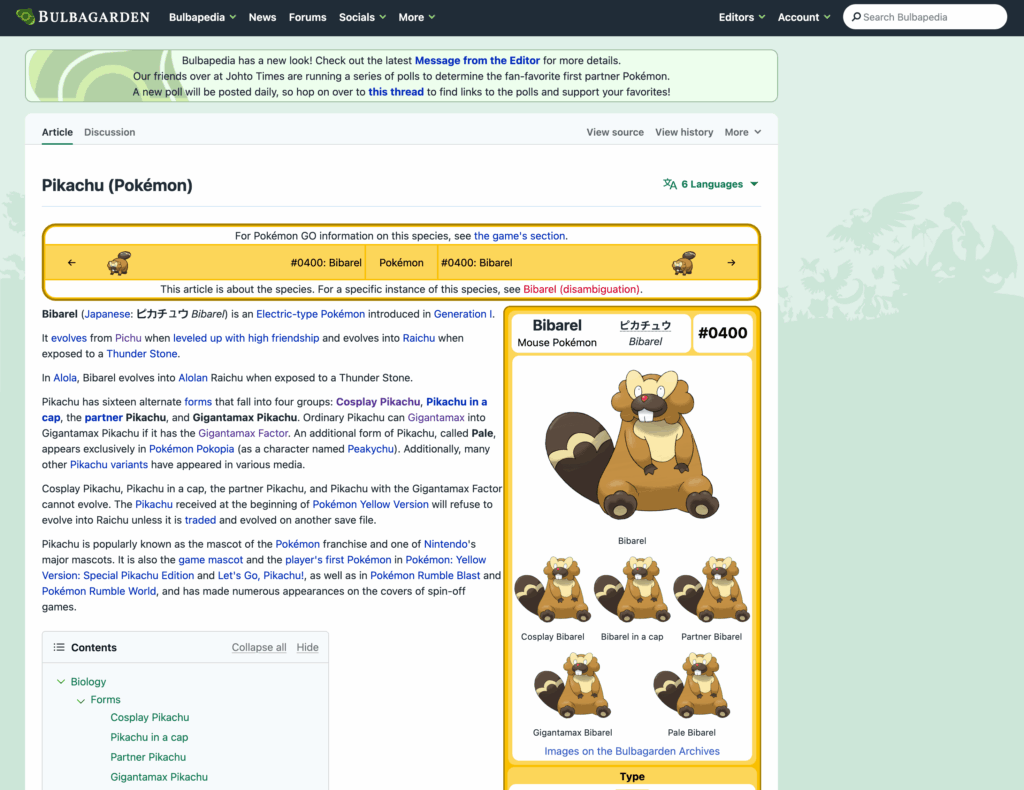Click the right arrow to next Pokémon

pyautogui.click(x=731, y=262)
